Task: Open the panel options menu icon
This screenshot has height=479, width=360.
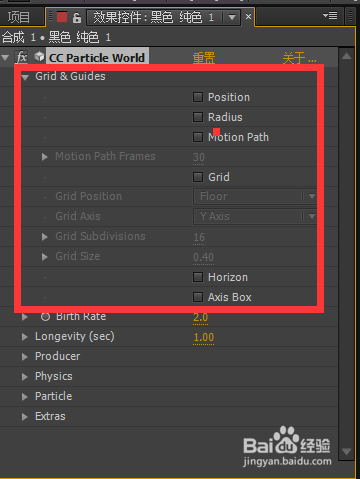Action: click(x=330, y=16)
